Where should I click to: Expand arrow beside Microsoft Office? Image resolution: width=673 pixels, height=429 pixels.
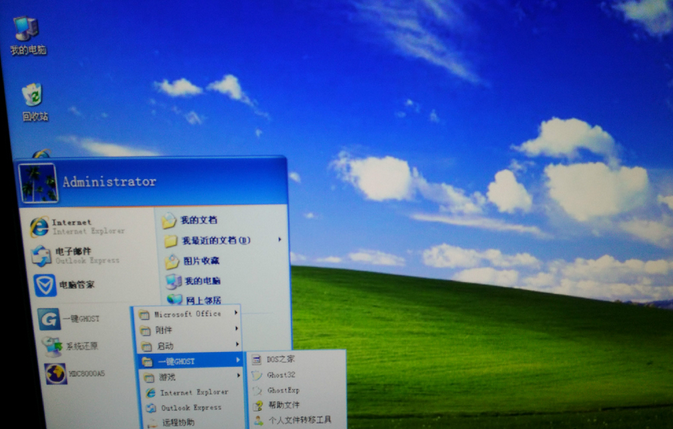(x=236, y=313)
